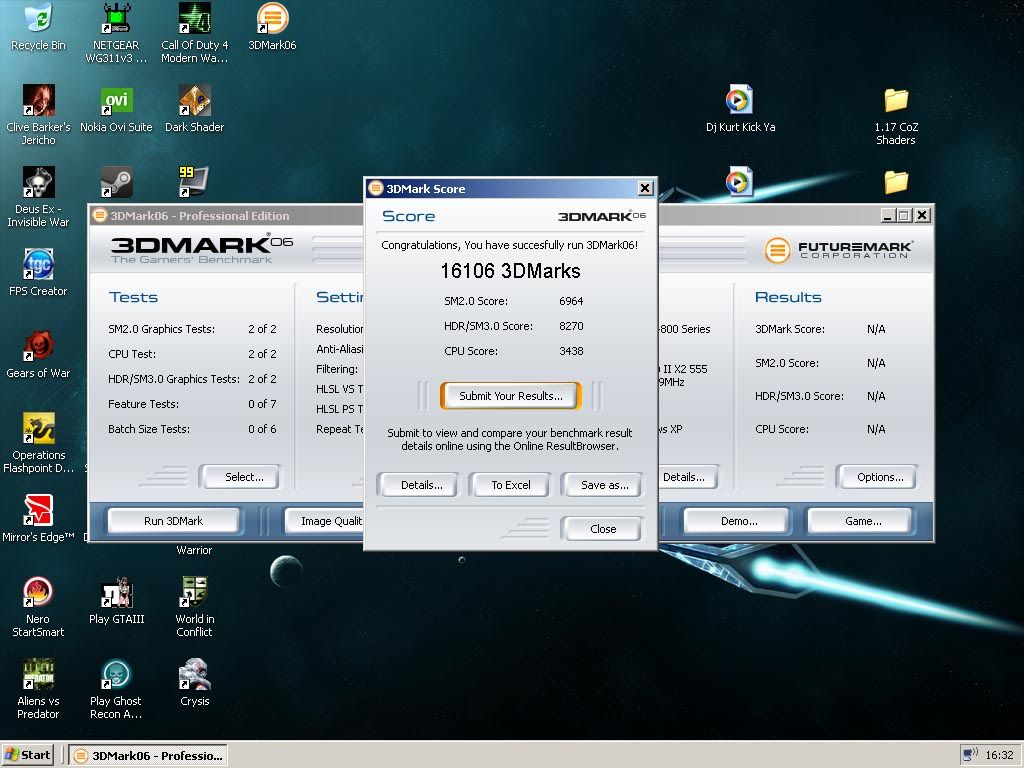The height and width of the screenshot is (768, 1024).
Task: Launch Gears of War shortcut
Action: pos(38,355)
